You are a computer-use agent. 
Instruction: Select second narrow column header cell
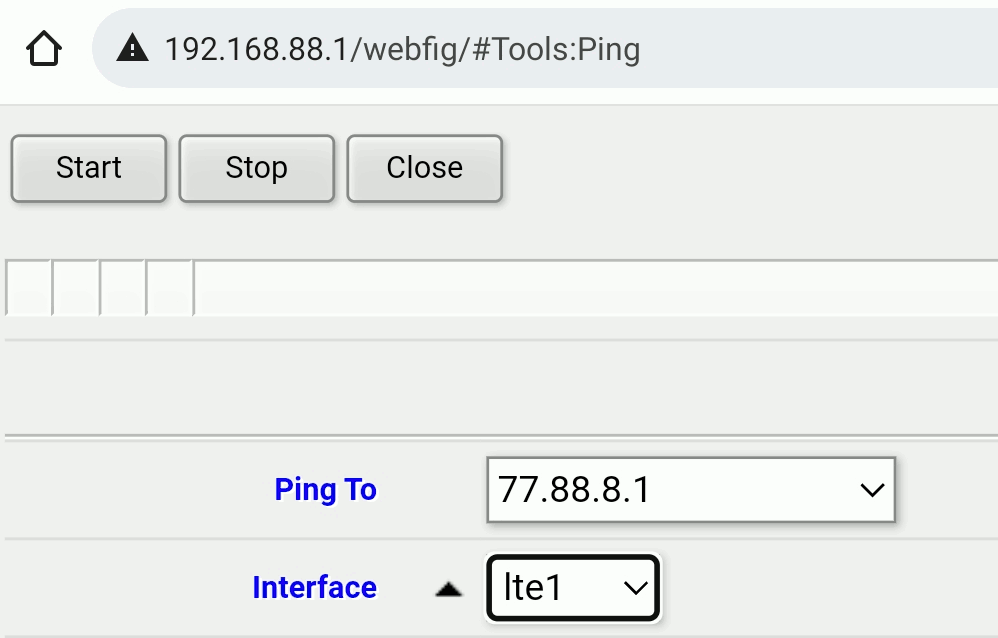(x=76, y=289)
